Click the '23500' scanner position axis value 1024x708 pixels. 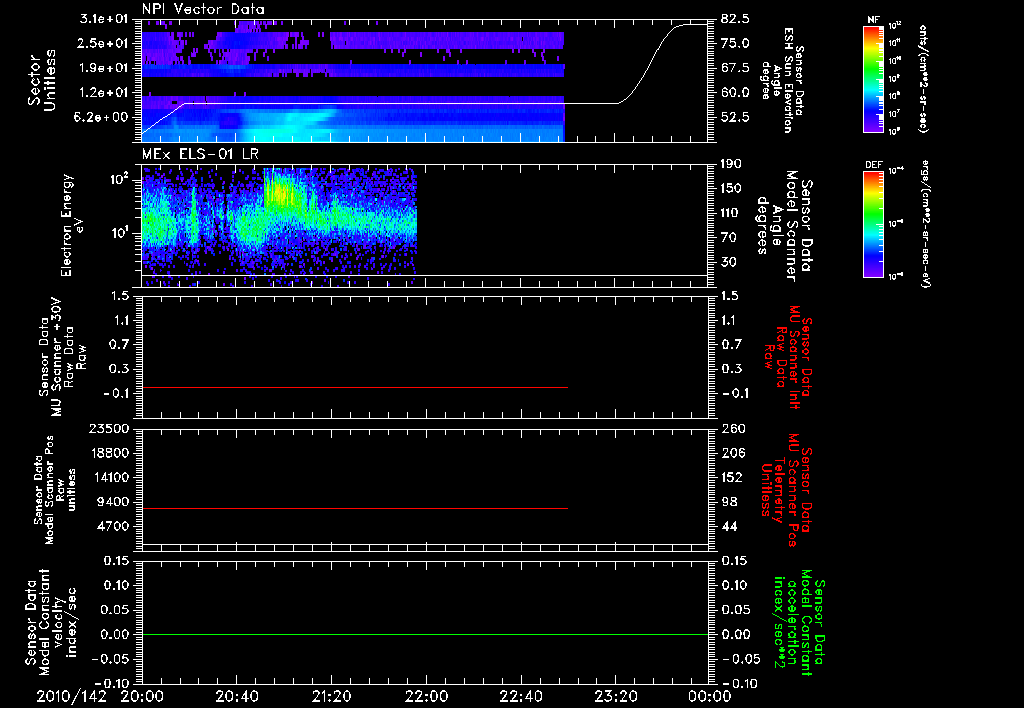pos(110,429)
